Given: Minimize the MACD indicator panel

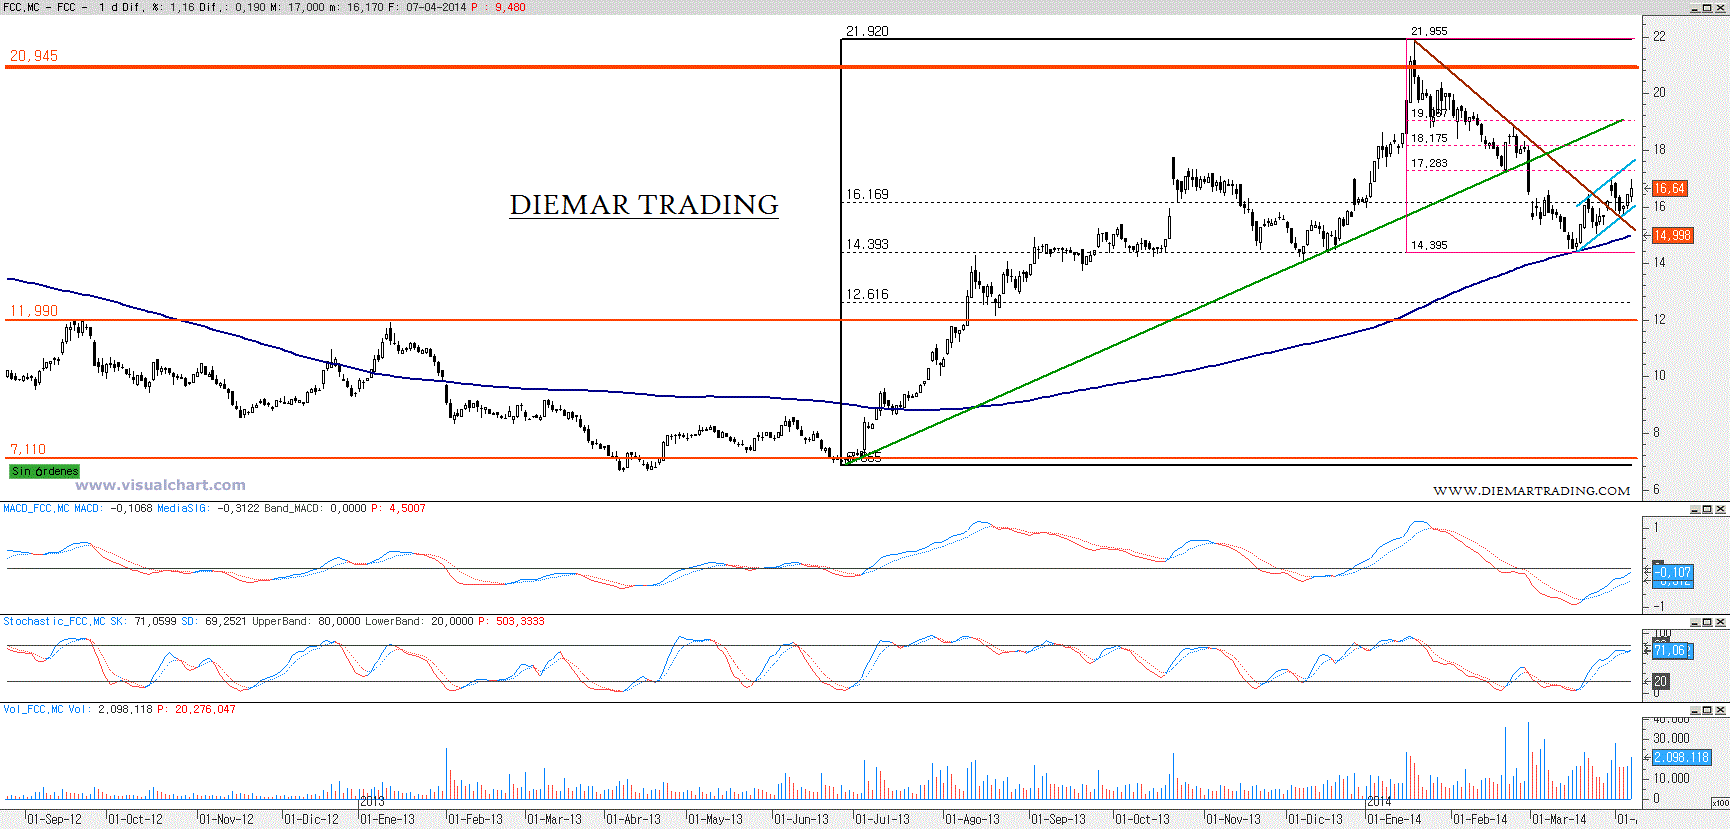Looking at the screenshot, I should click(1695, 509).
